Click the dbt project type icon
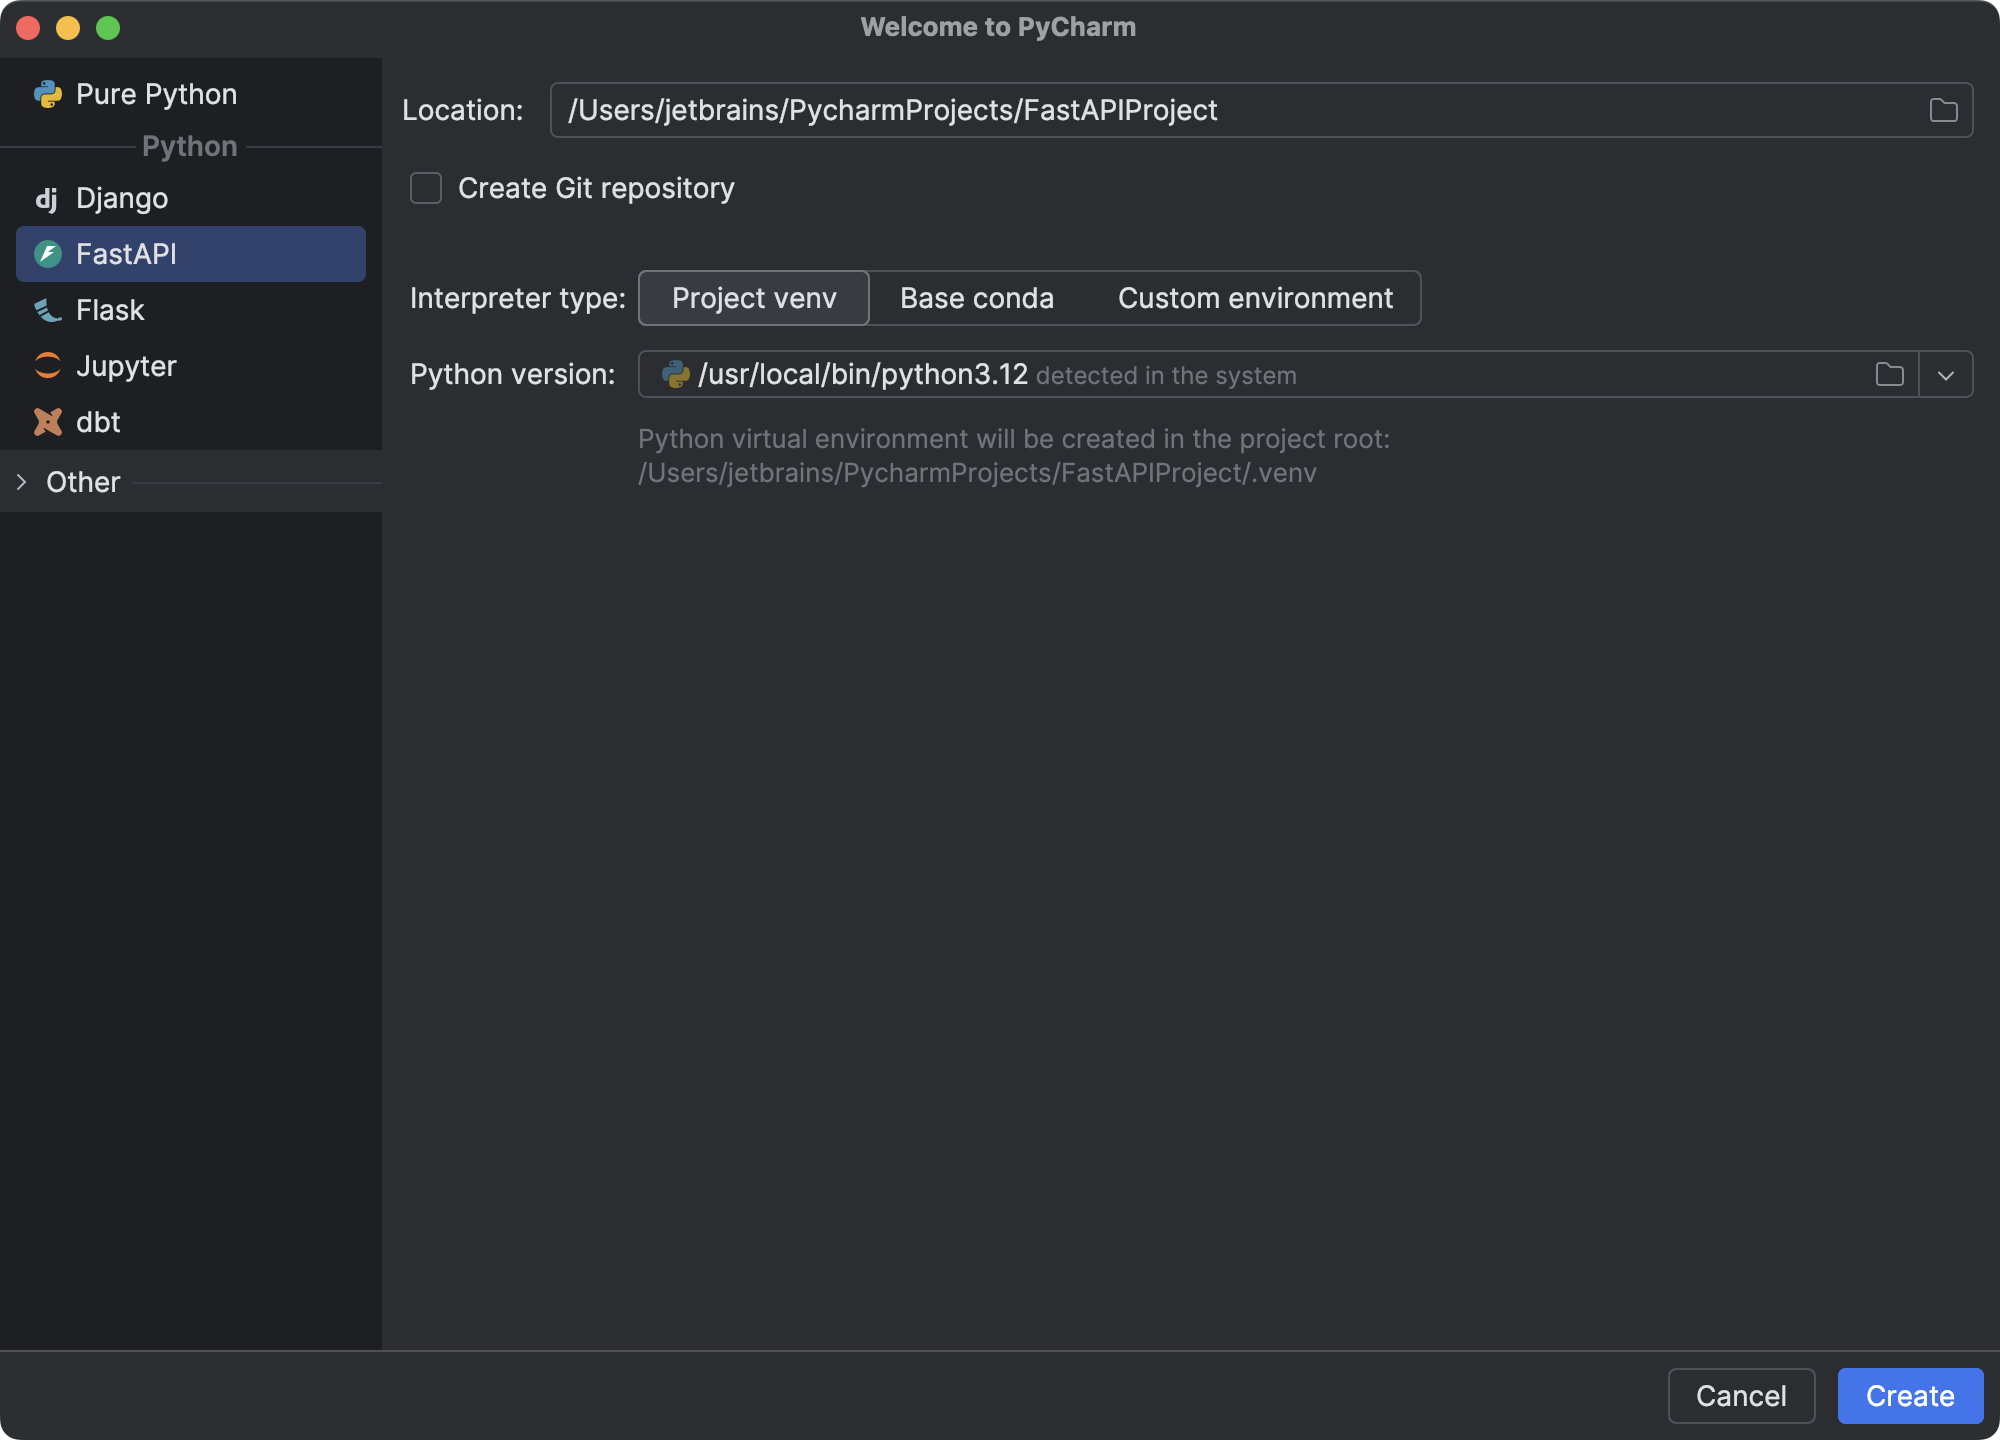Screen dimensions: 2000x1440 (x=48, y=422)
